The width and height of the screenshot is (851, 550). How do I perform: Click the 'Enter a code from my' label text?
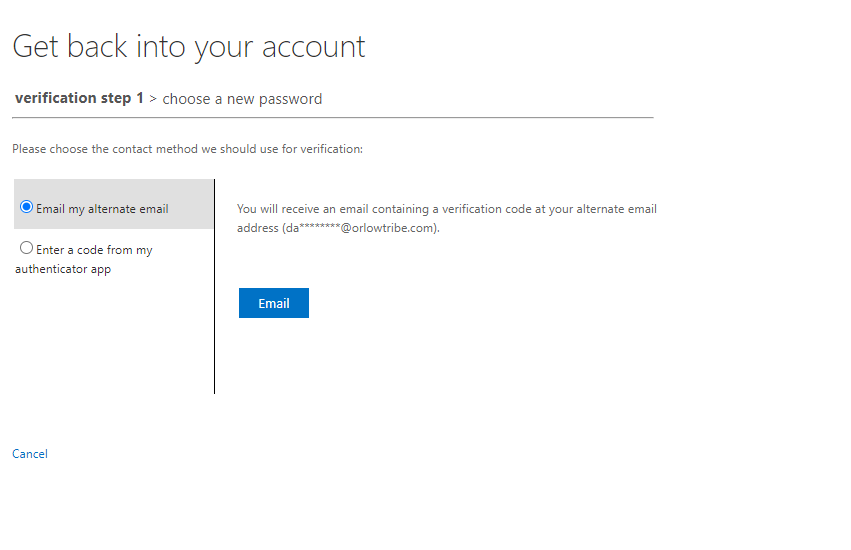tap(94, 250)
